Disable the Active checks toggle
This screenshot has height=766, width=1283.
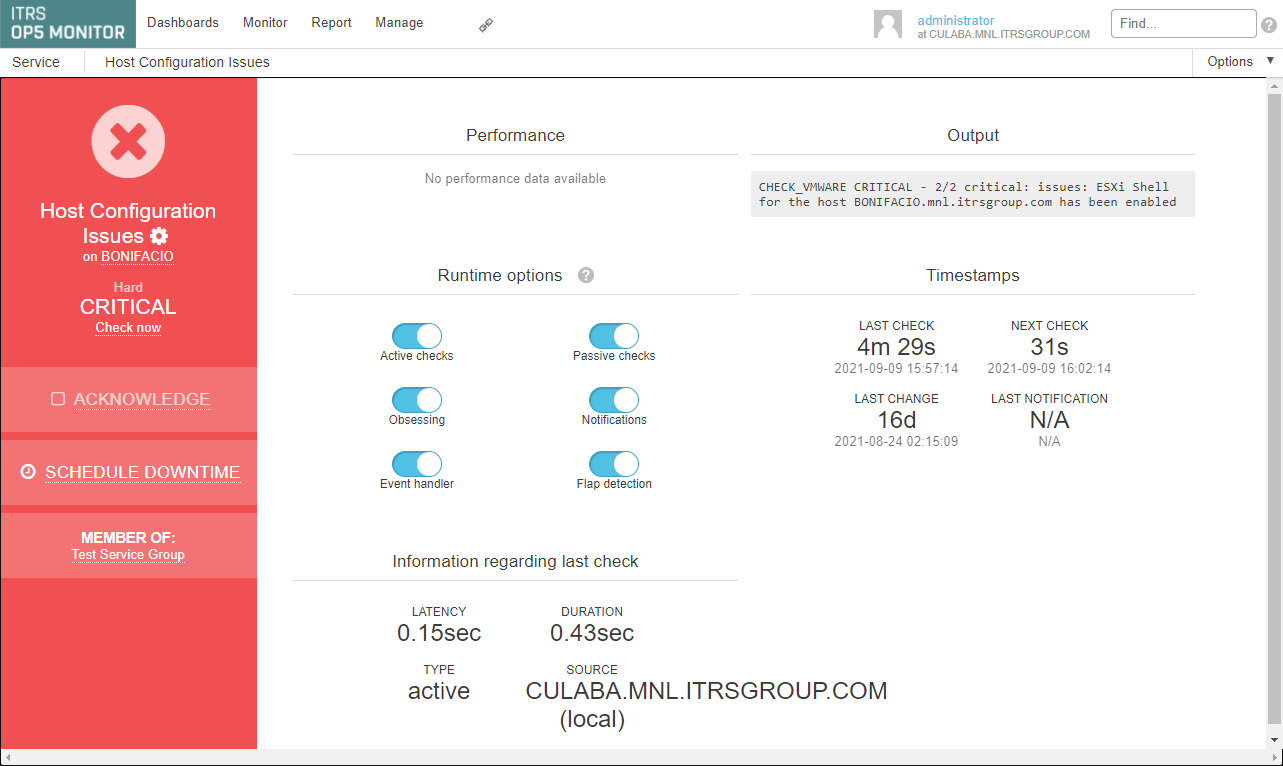417,336
